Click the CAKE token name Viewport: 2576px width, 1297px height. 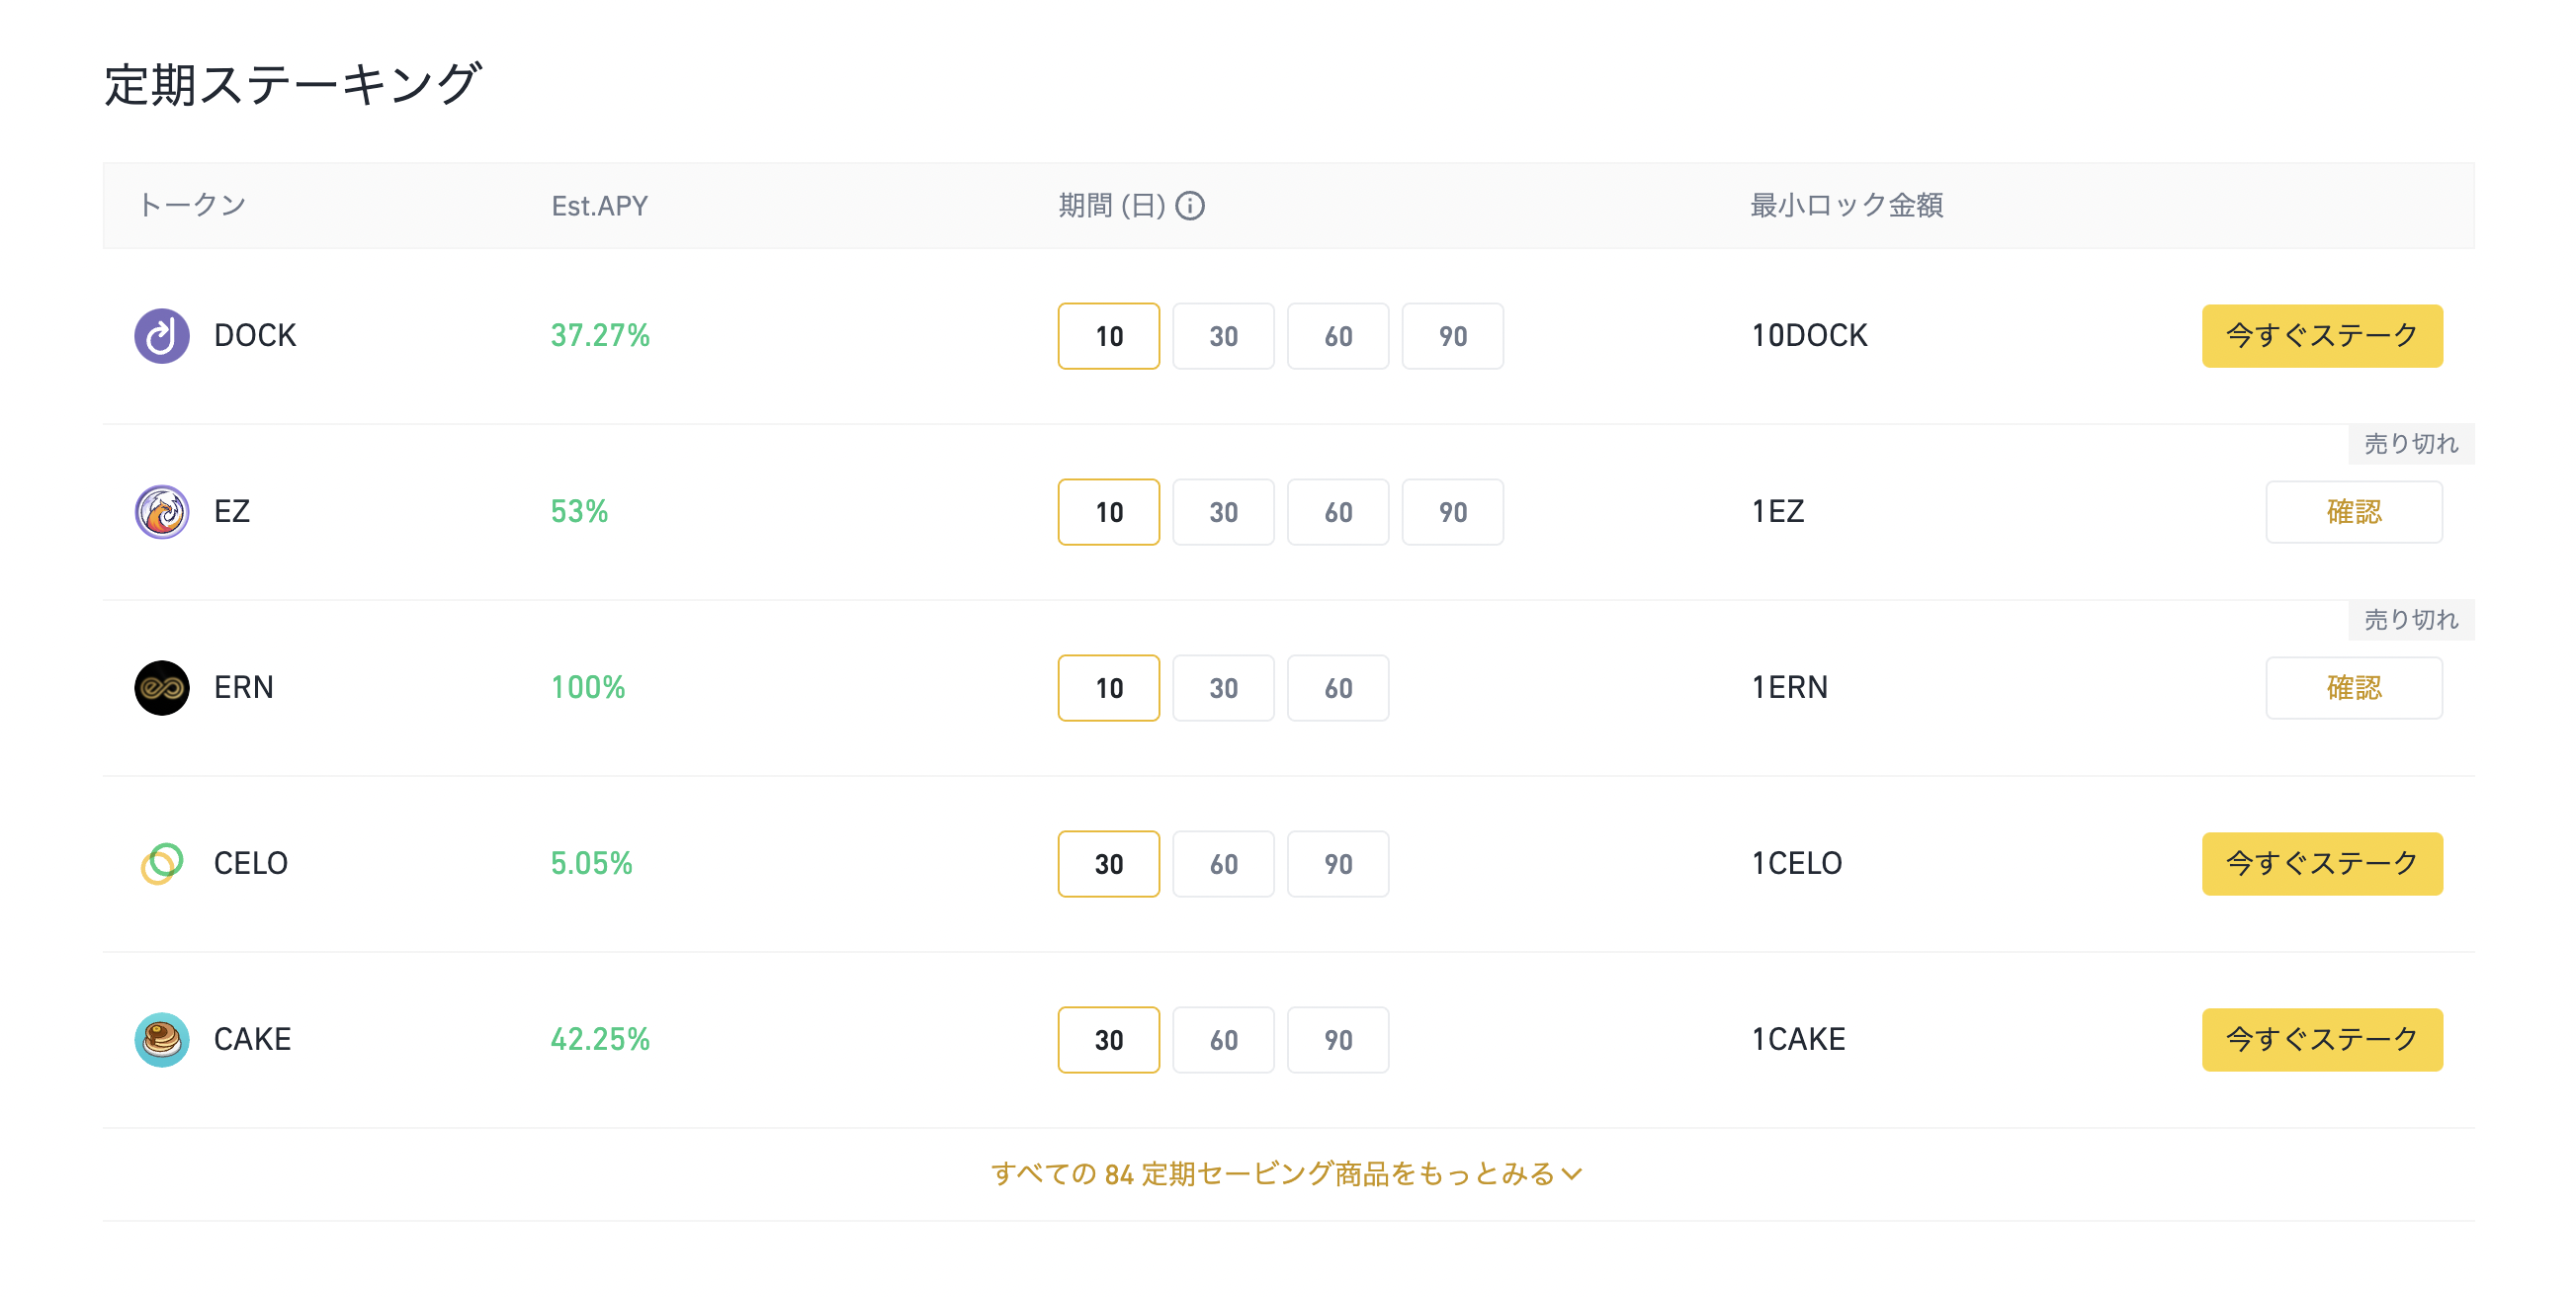253,1040
